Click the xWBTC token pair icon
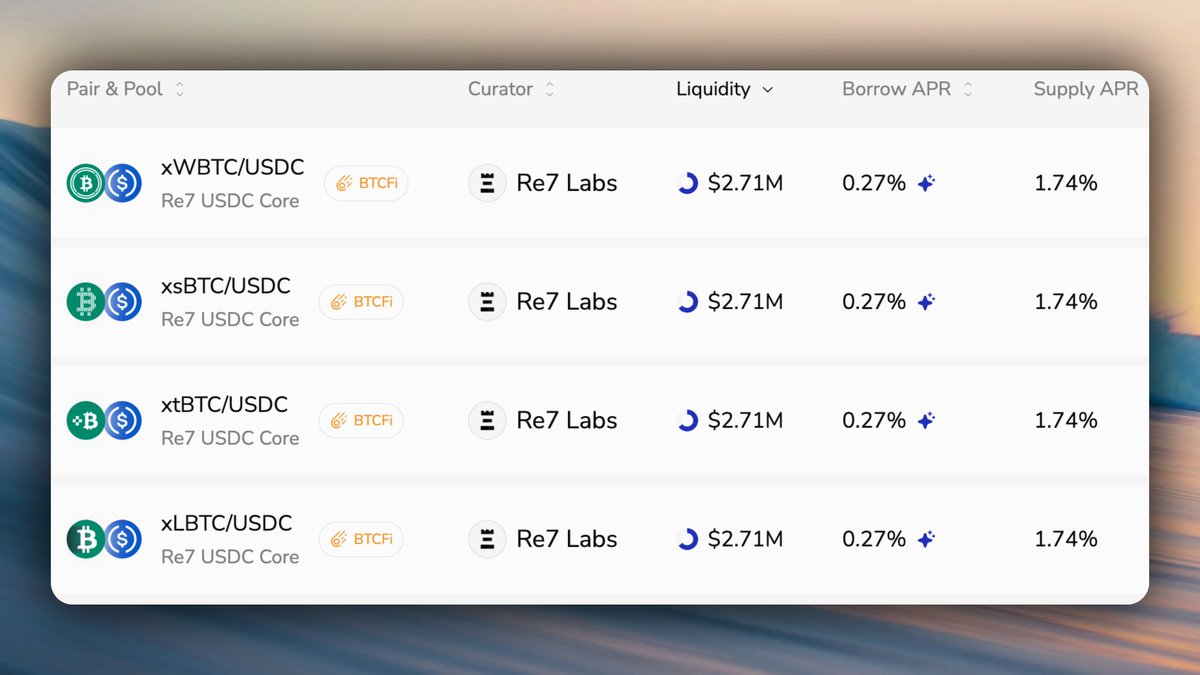The width and height of the screenshot is (1200, 675). tap(104, 183)
